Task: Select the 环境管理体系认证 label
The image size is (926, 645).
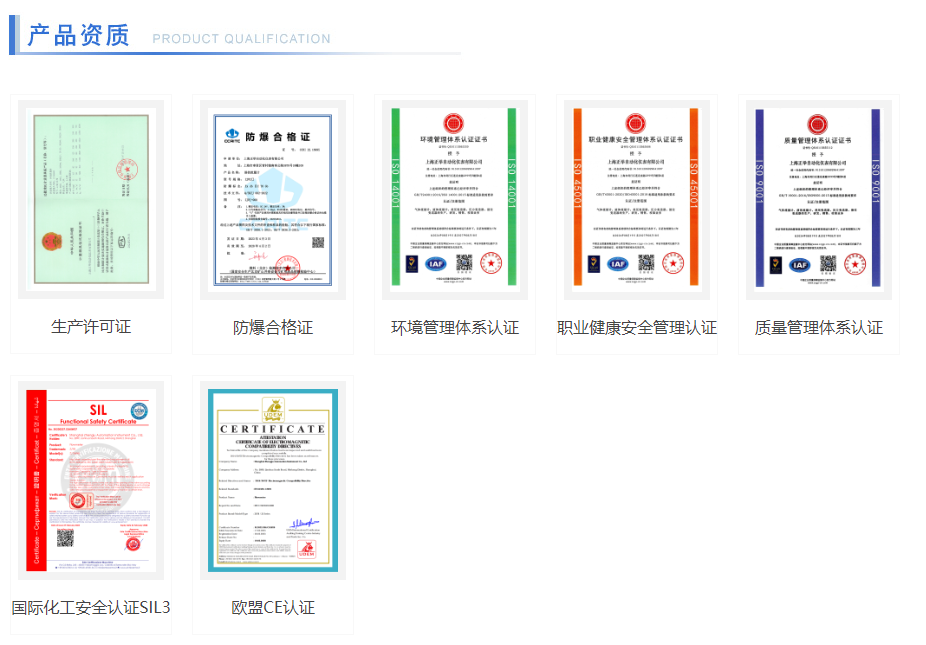Action: [455, 327]
